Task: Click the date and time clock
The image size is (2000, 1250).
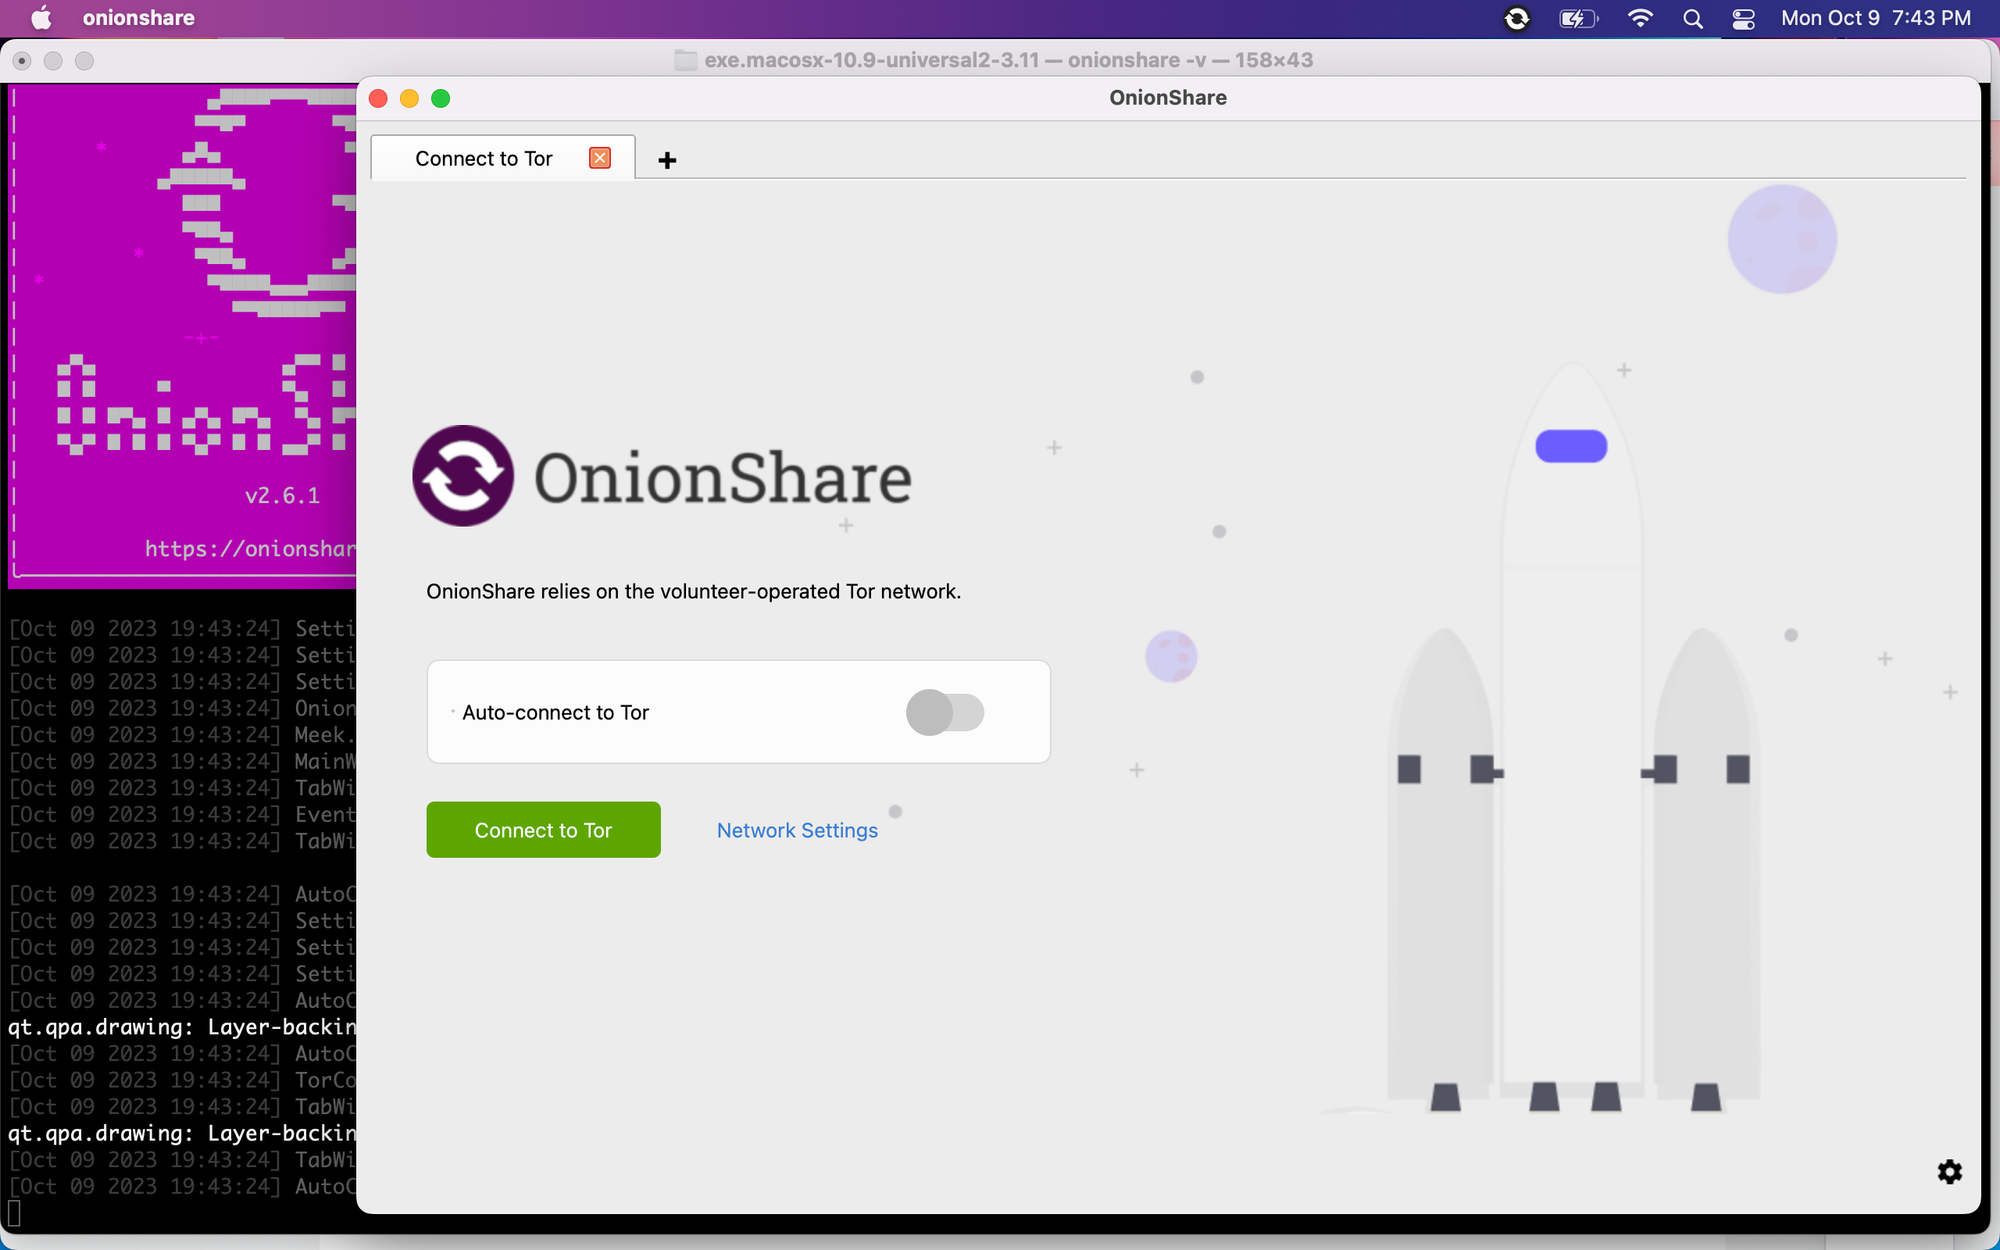Action: click(1875, 18)
